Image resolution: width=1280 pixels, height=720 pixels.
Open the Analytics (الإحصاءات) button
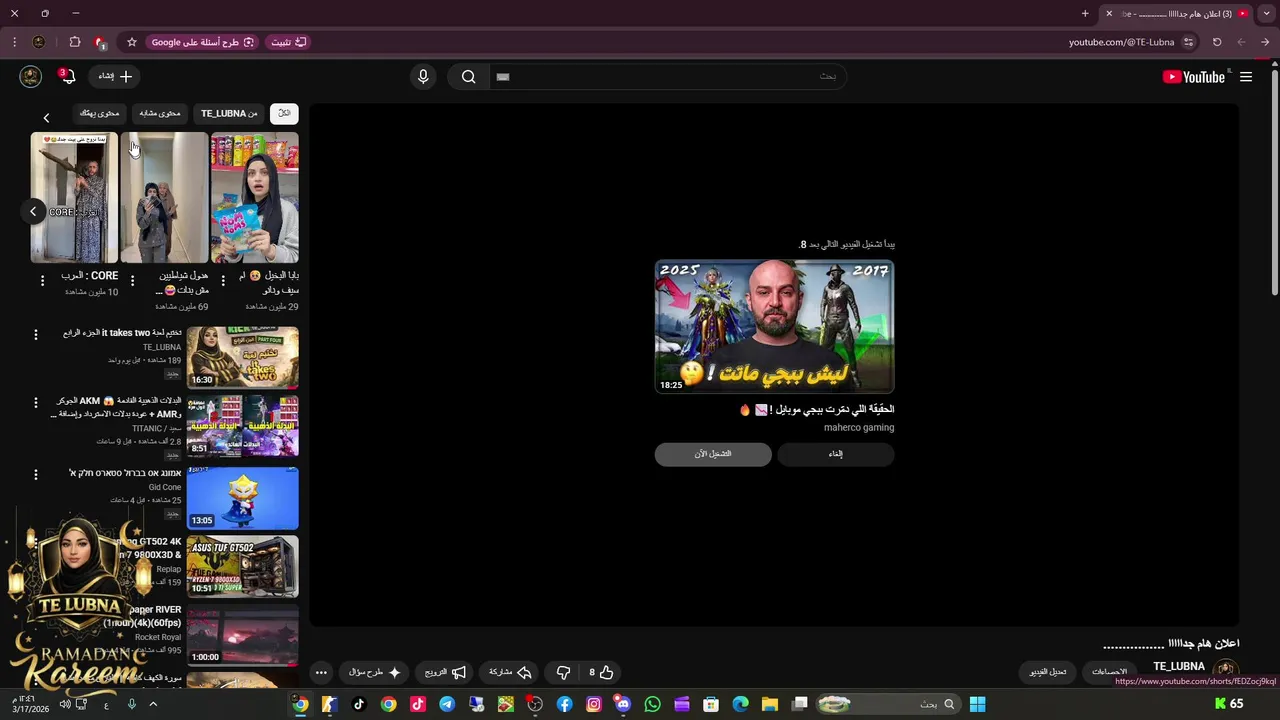click(1109, 671)
